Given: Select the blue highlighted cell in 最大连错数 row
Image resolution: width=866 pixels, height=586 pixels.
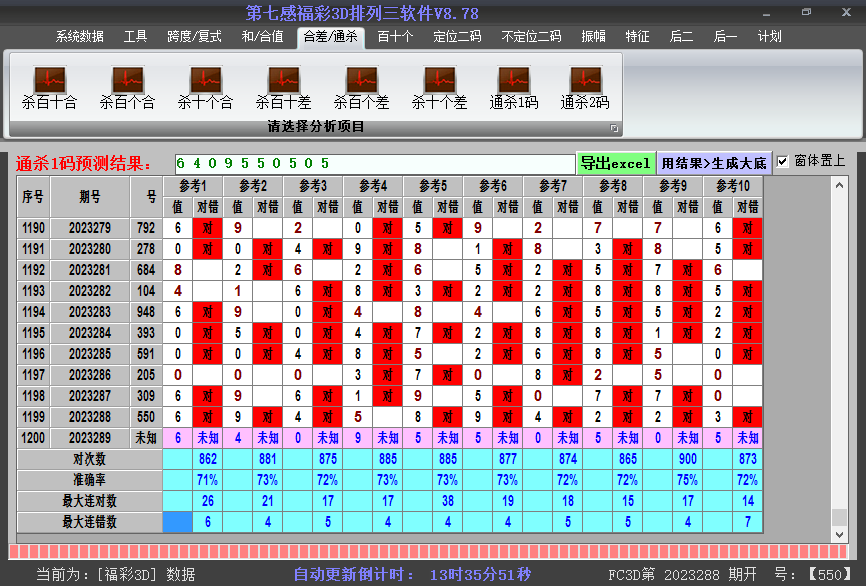Looking at the screenshot, I should 177,522.
